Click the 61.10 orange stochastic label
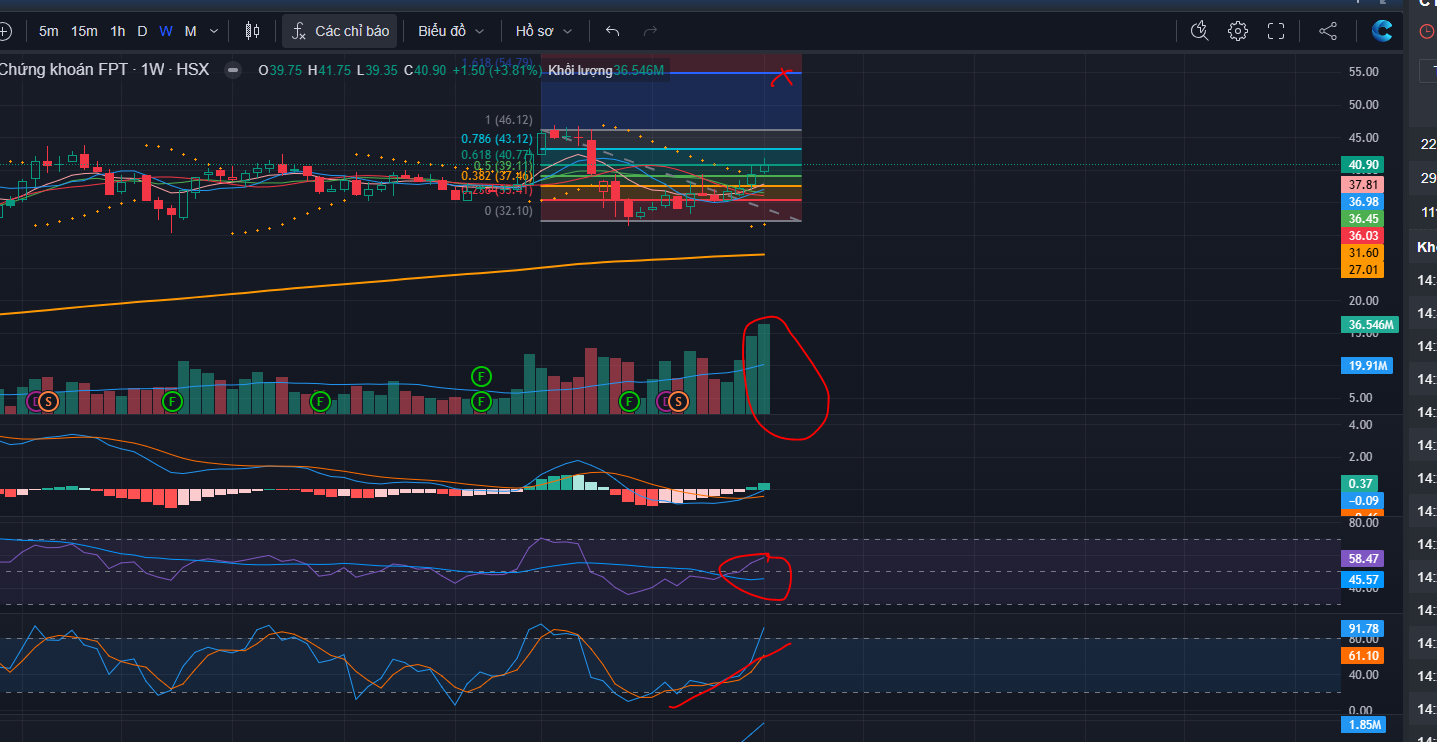Screen dimensions: 1437x742 [1361, 656]
